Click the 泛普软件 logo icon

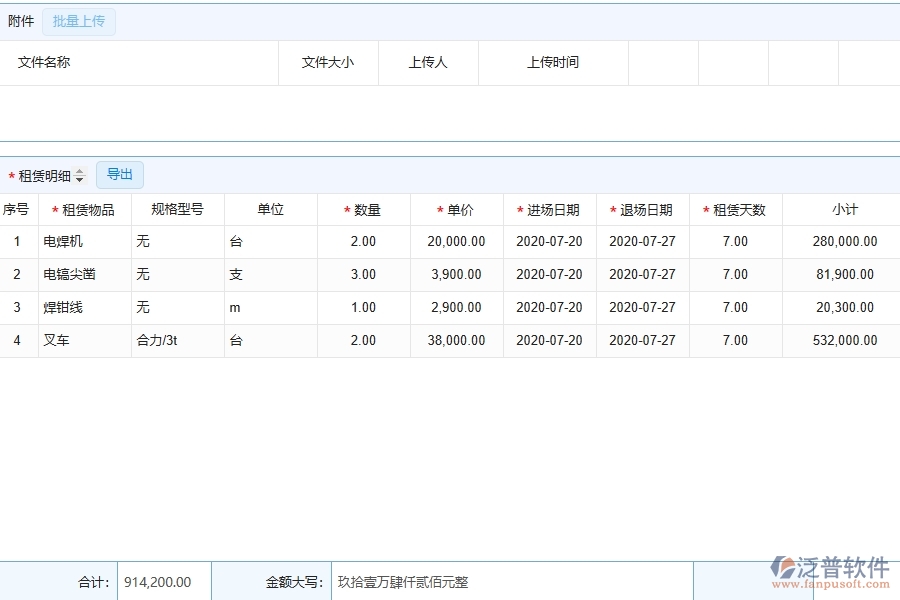point(783,568)
